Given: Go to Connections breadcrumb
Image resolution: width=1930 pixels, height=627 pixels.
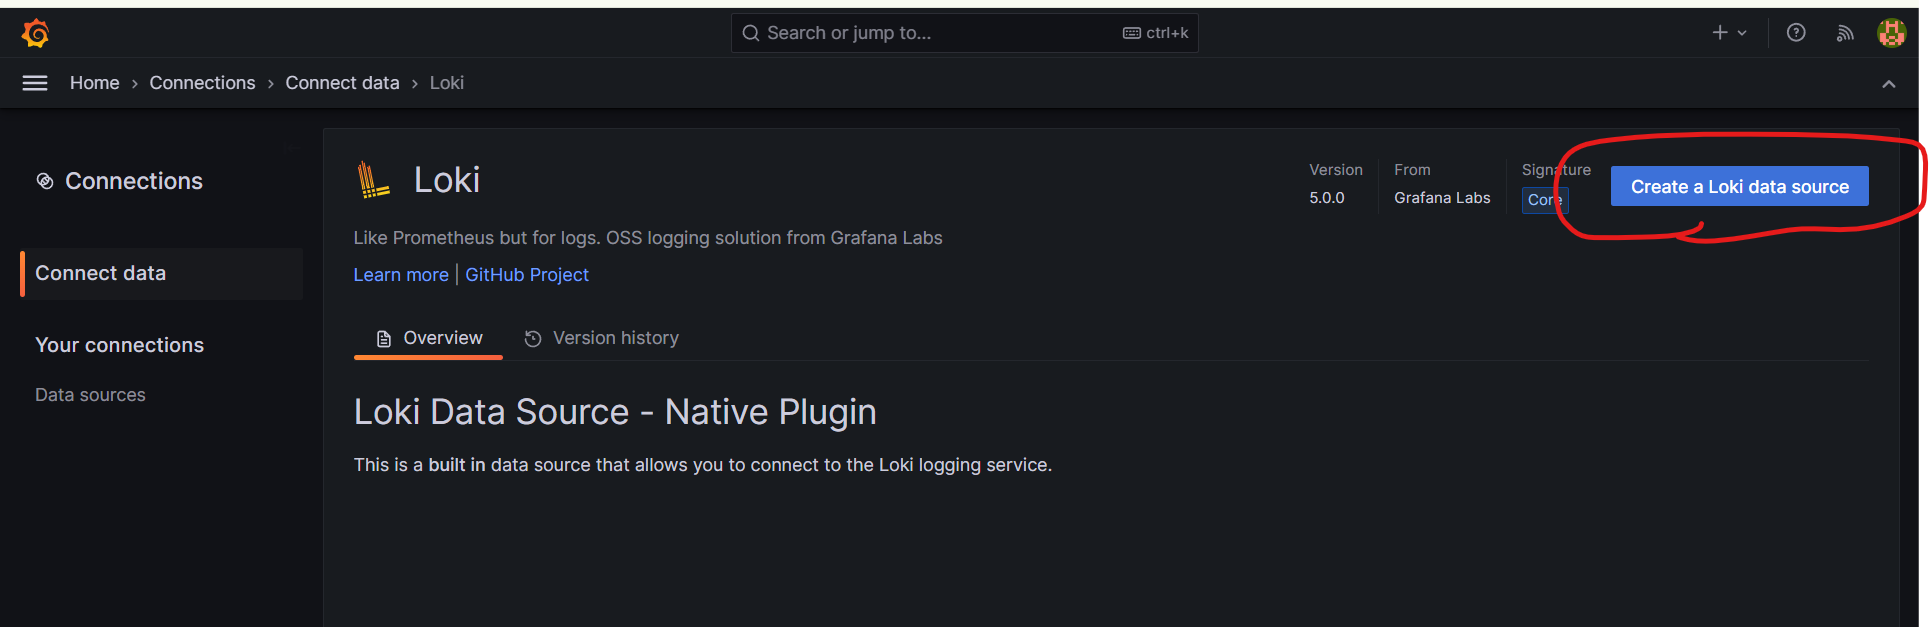Looking at the screenshot, I should (x=202, y=83).
